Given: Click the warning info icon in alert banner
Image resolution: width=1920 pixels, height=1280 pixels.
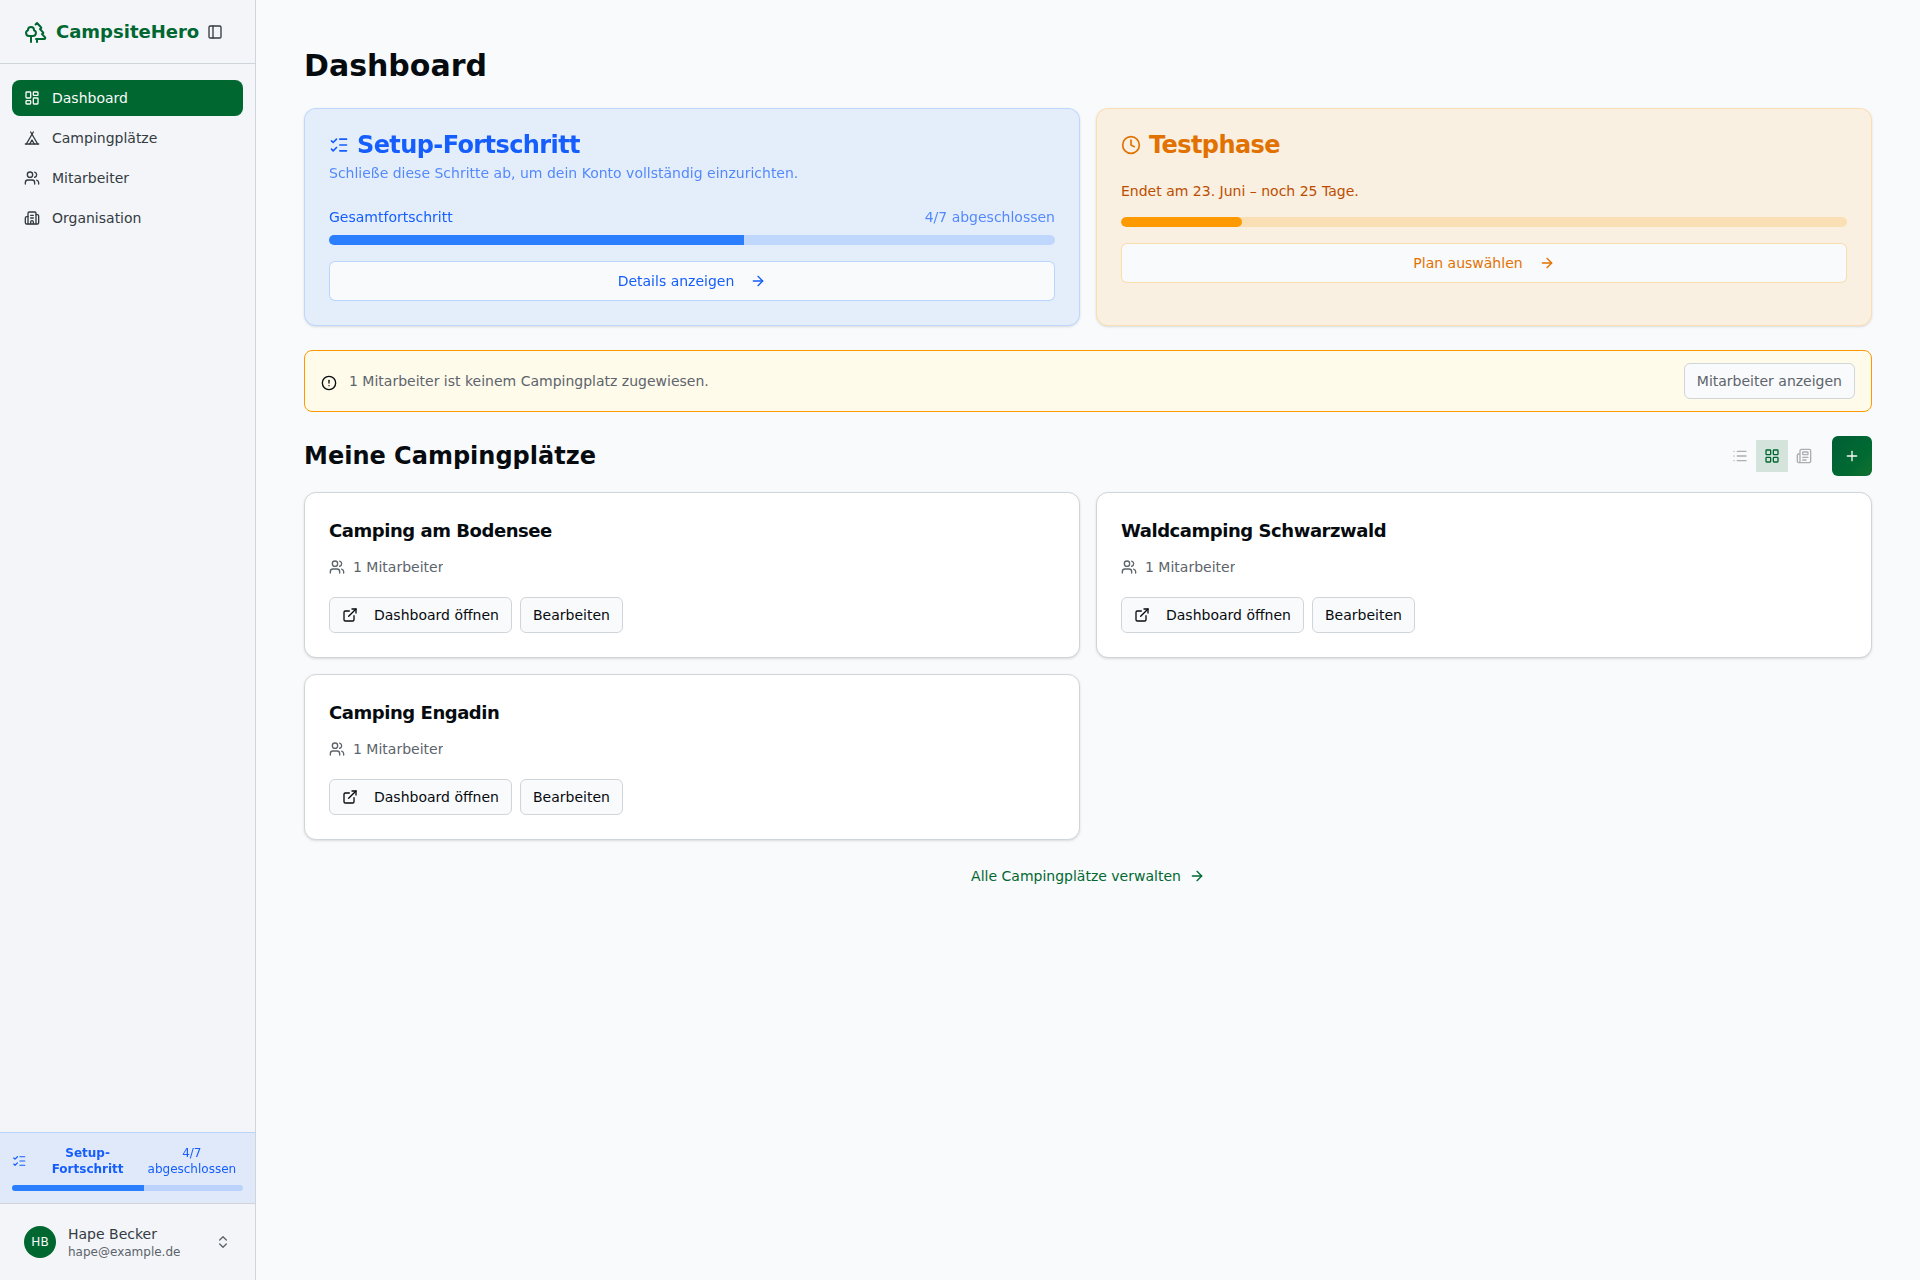Looking at the screenshot, I should coord(329,382).
